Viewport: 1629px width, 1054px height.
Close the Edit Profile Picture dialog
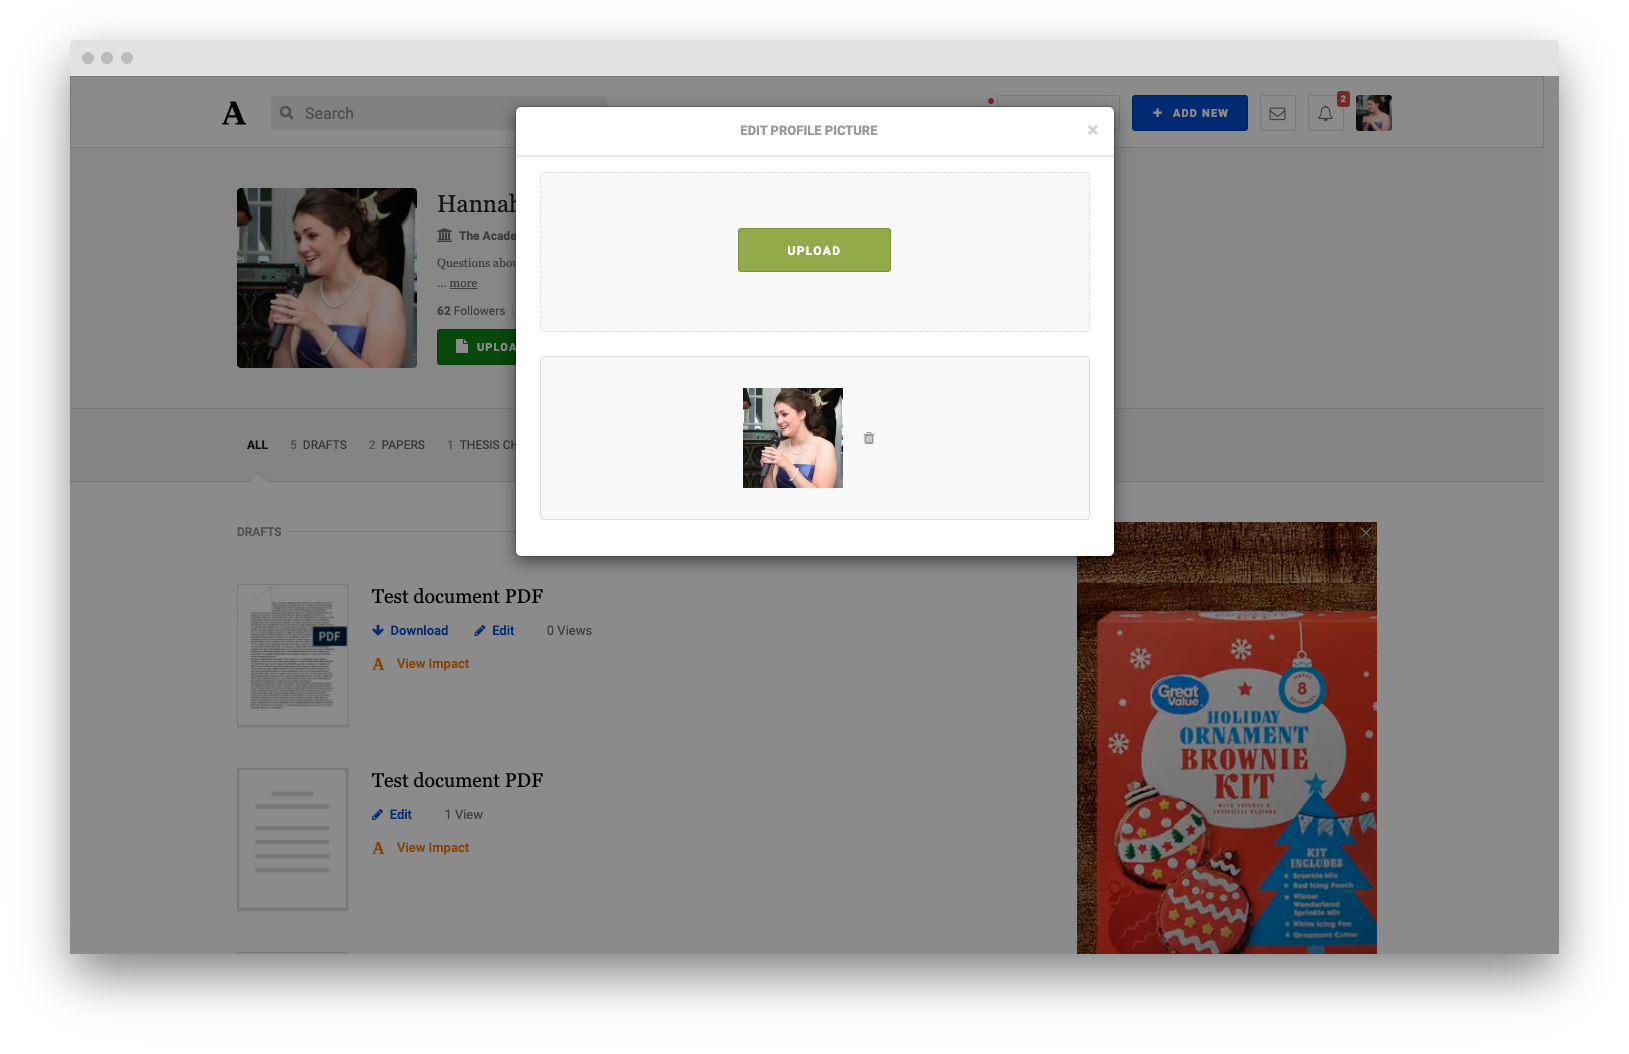click(1092, 129)
